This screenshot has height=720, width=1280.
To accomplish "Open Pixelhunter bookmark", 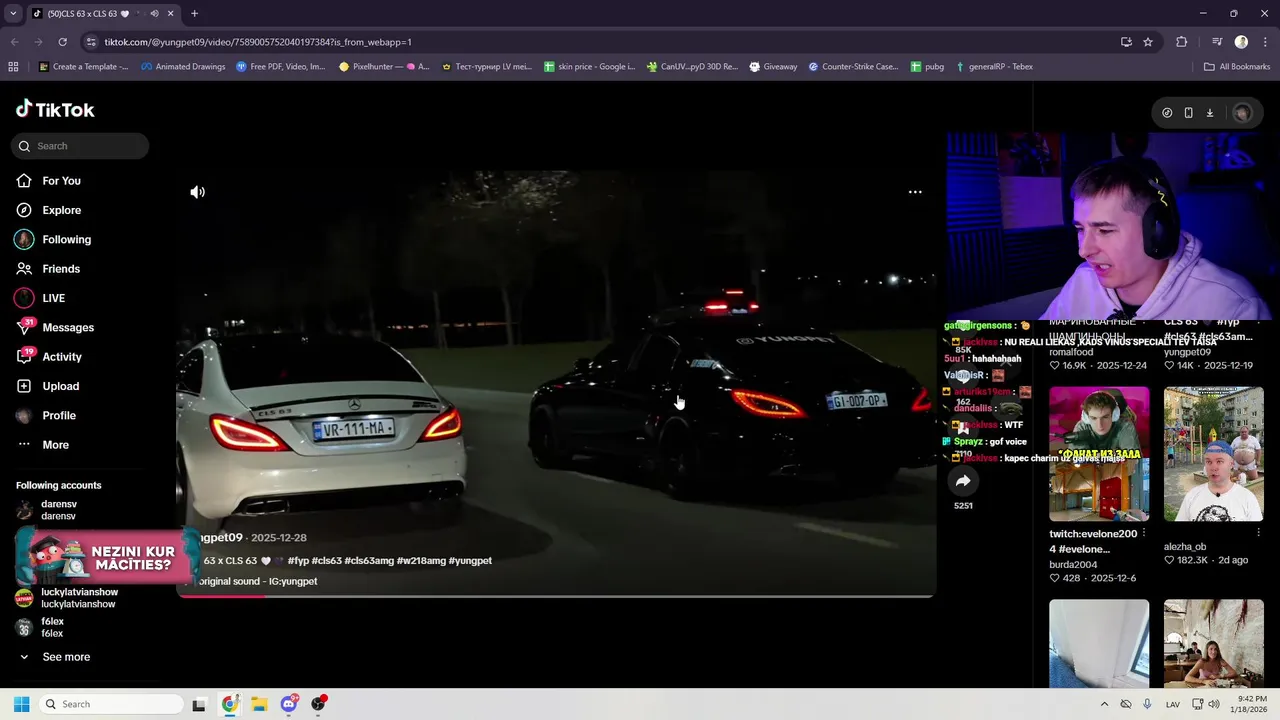I will pyautogui.click(x=384, y=67).
